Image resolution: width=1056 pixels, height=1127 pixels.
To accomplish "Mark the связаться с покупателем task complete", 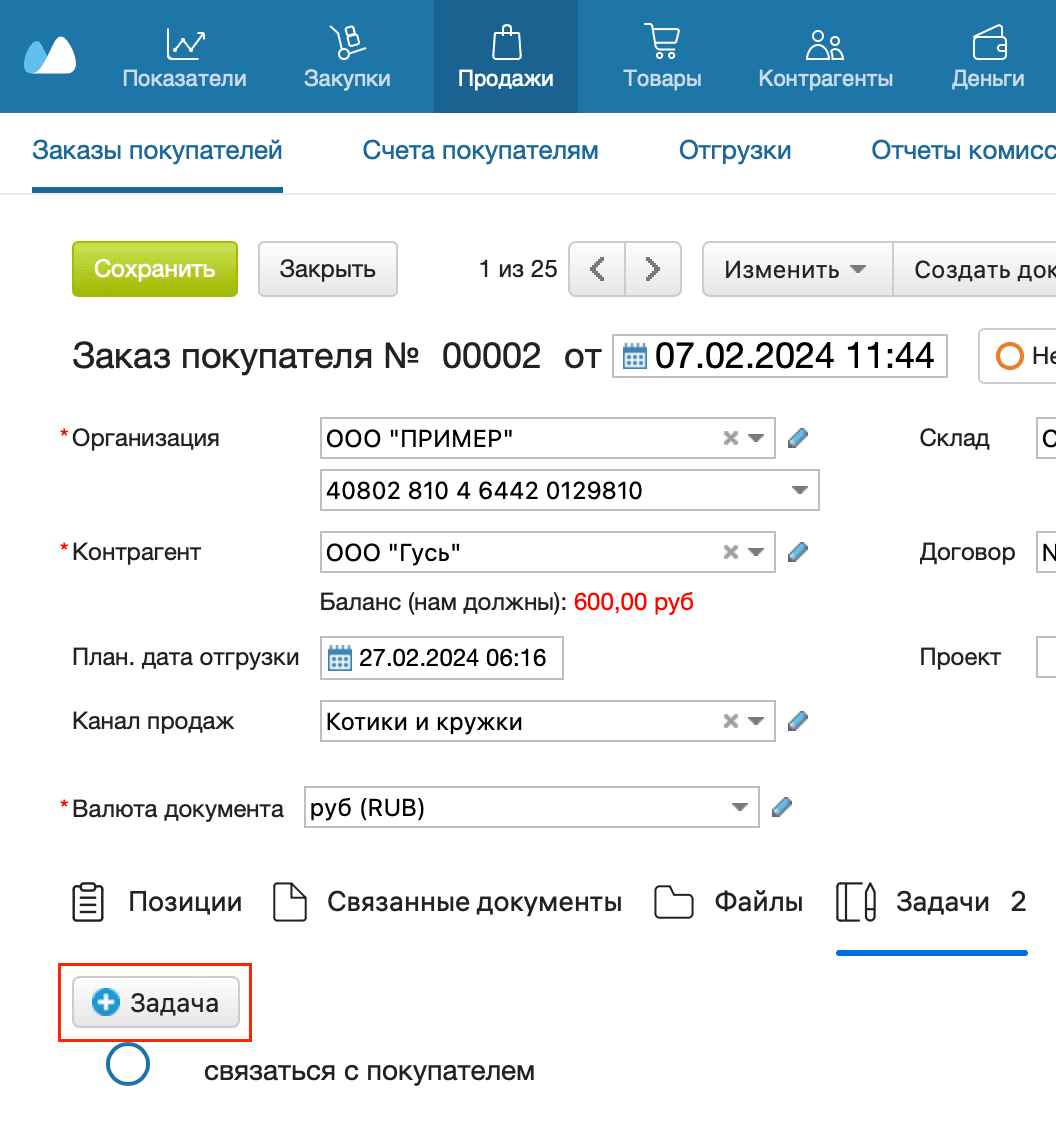I will [127, 1065].
